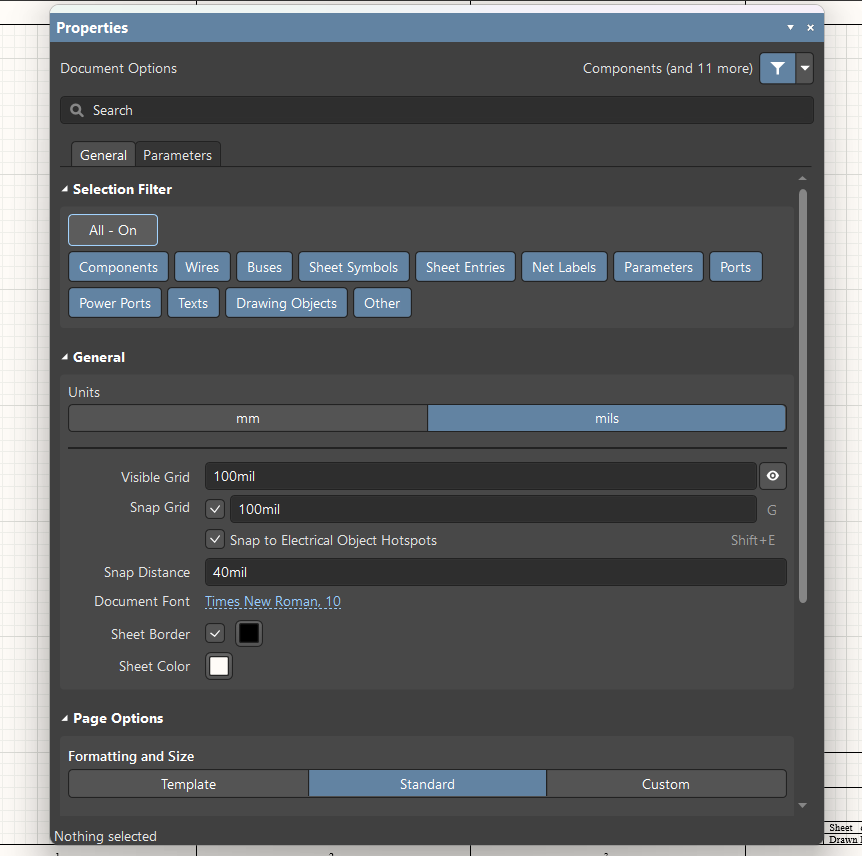The image size is (862, 856).
Task: Uncheck the Sheet Border checkbox
Action: coord(215,633)
